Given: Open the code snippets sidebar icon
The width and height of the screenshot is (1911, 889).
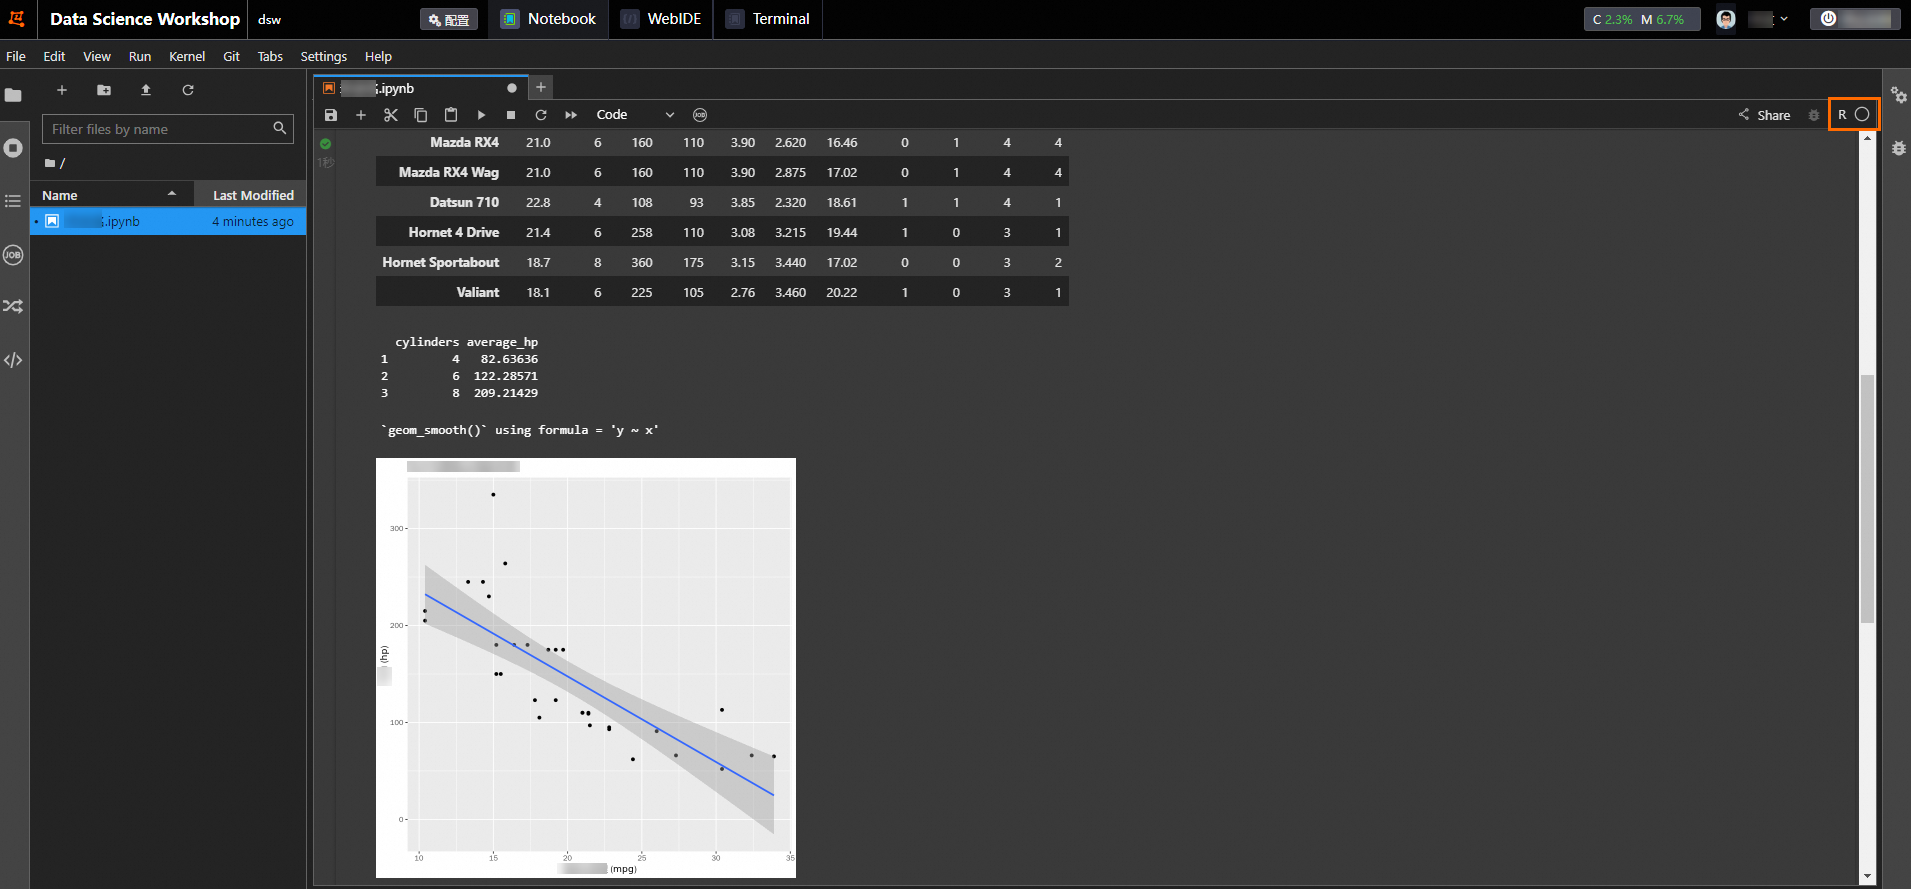Looking at the screenshot, I should 13,360.
